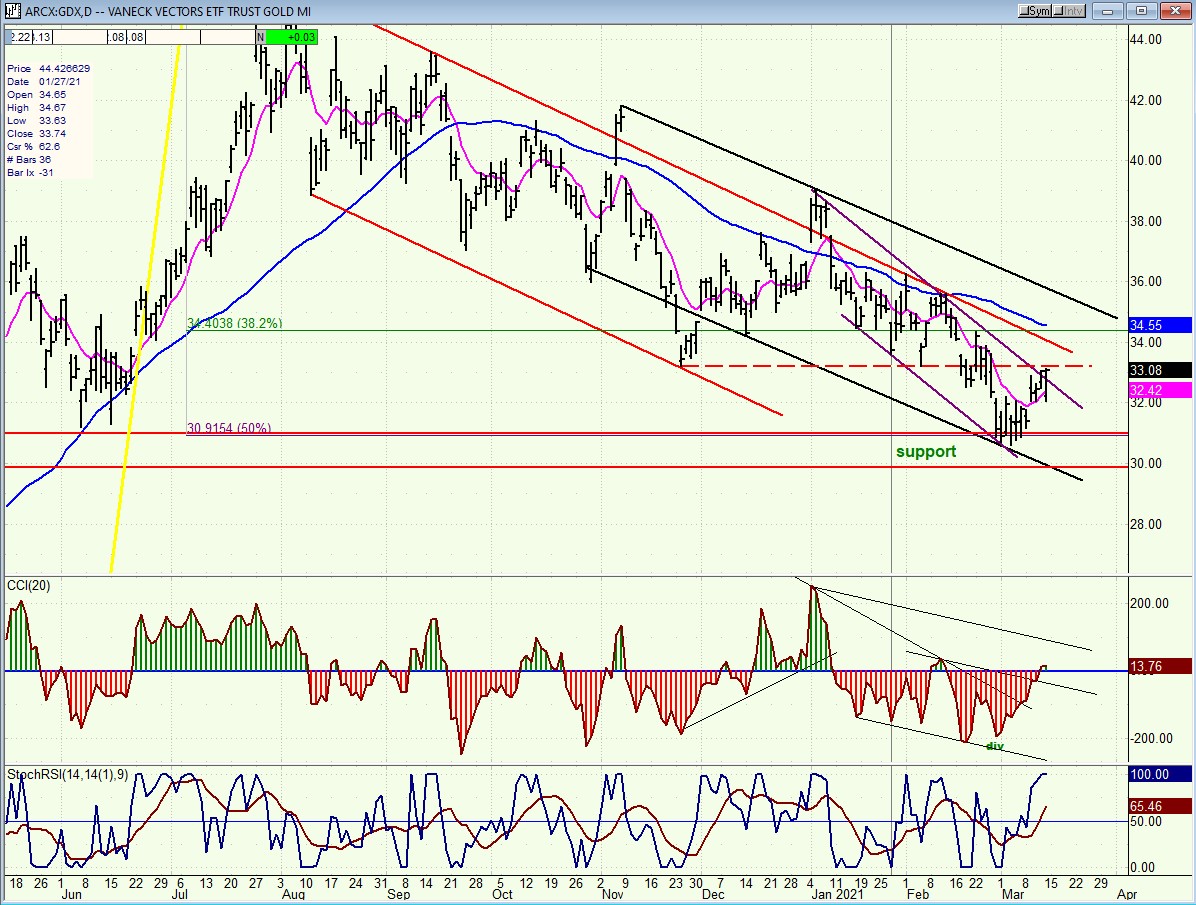Viewport: 1196px width, 905px height.
Task: Click the Close 33.74 row in data box
Action: click(x=37, y=134)
